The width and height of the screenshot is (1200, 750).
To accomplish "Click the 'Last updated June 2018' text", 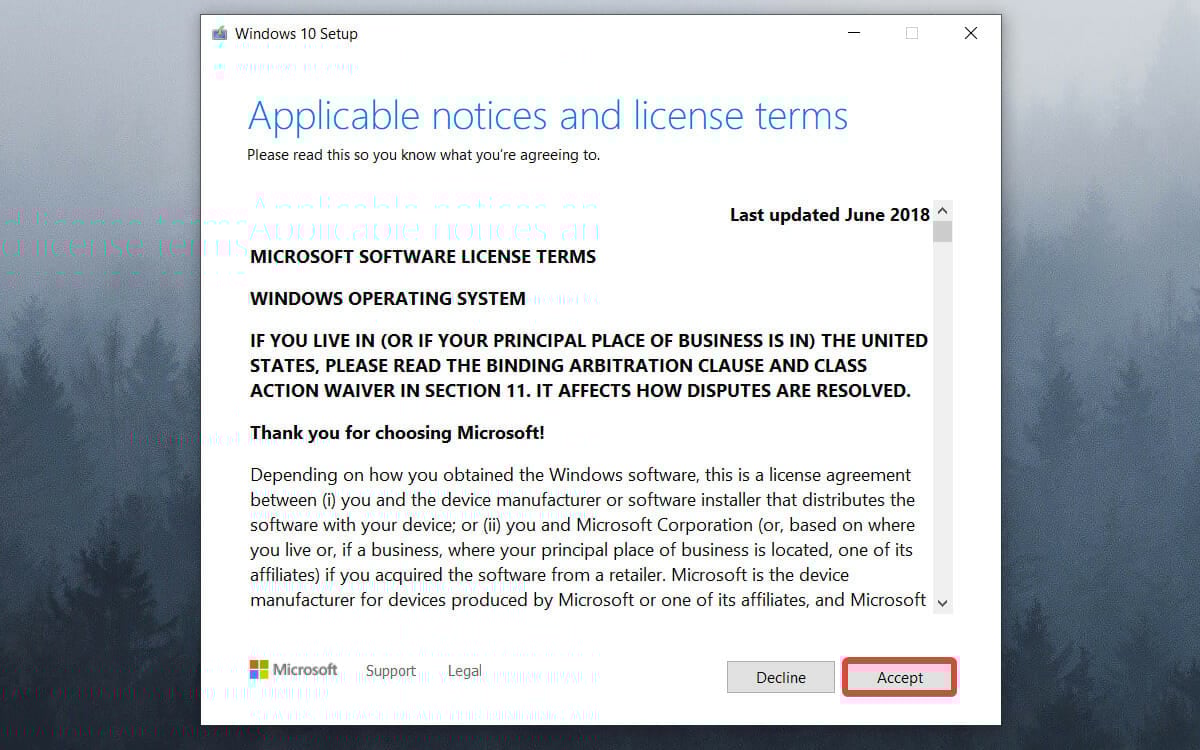I will coord(829,214).
